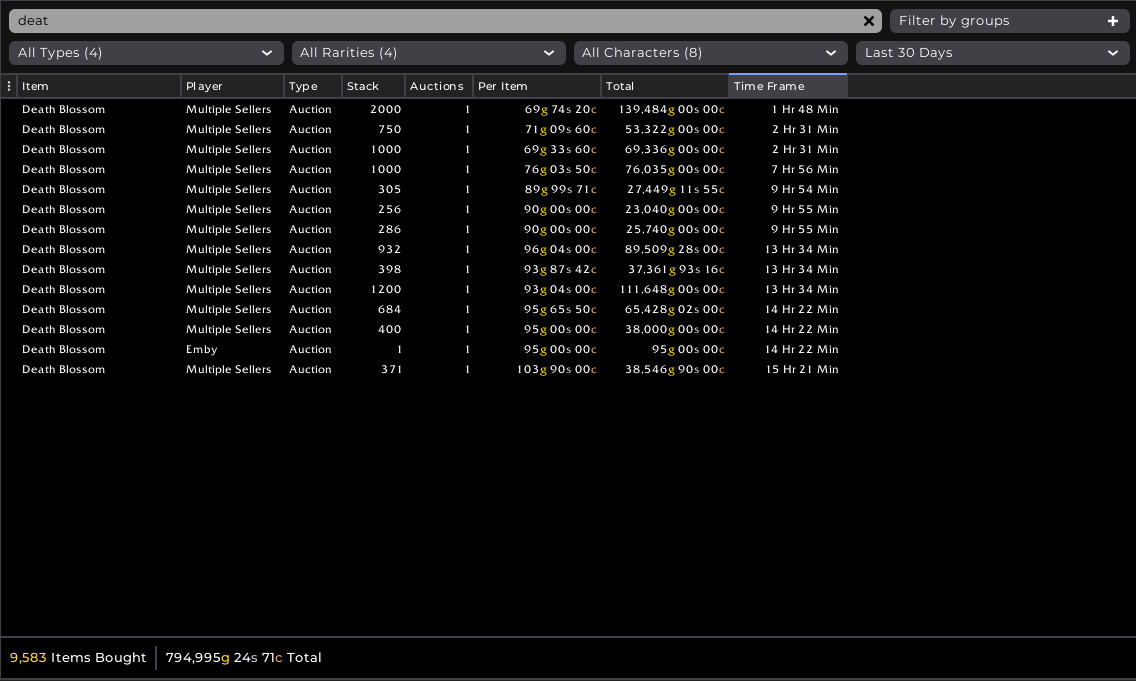Sort by the Player column header
Viewport: 1136px width, 681px height.
(232, 86)
